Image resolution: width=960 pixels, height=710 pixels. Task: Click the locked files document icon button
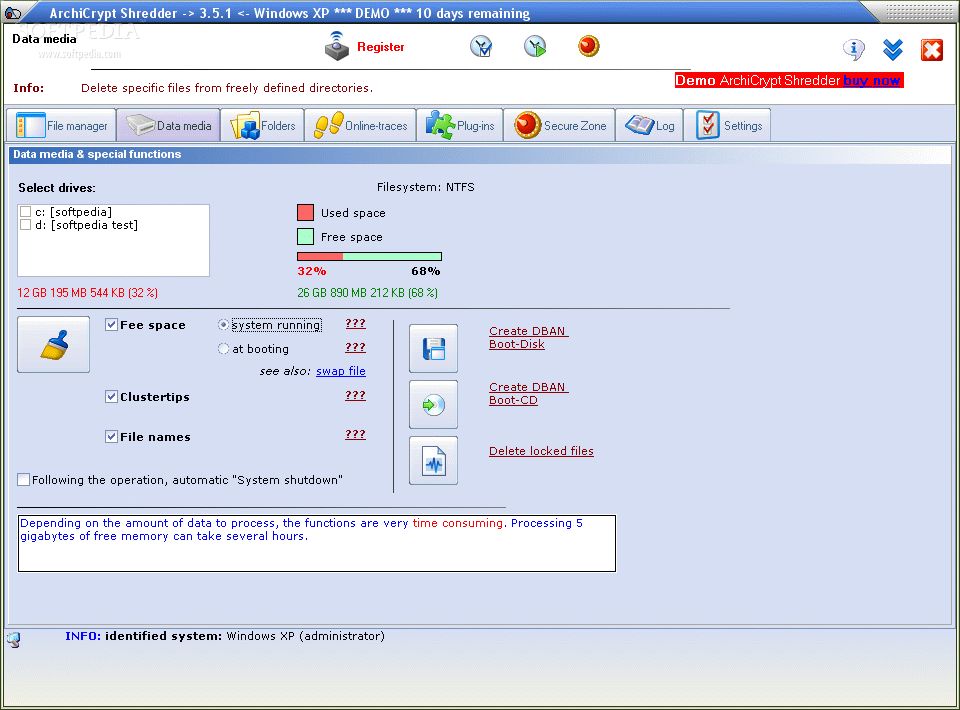coord(433,461)
